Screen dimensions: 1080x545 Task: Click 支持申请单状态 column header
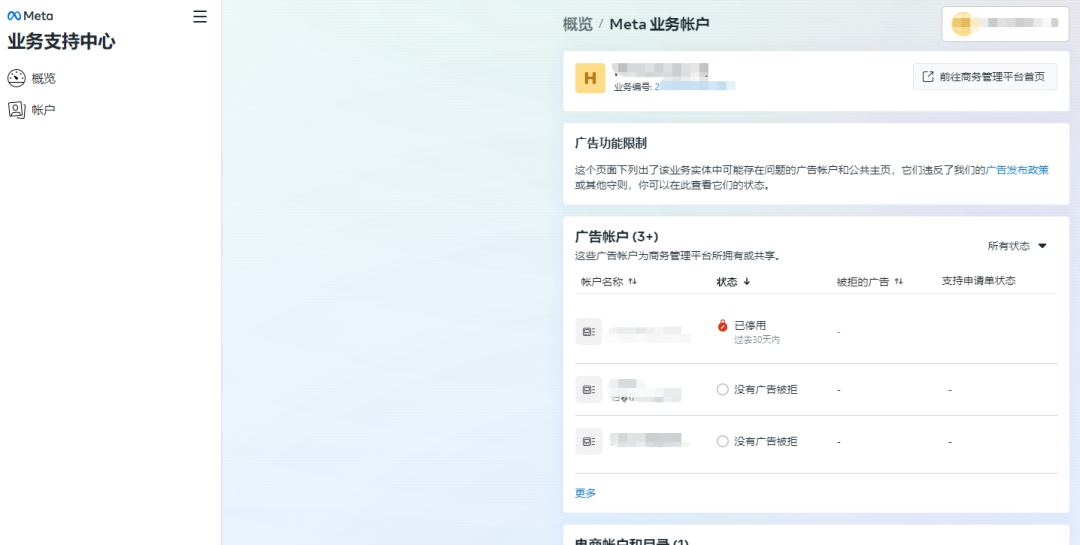click(978, 280)
